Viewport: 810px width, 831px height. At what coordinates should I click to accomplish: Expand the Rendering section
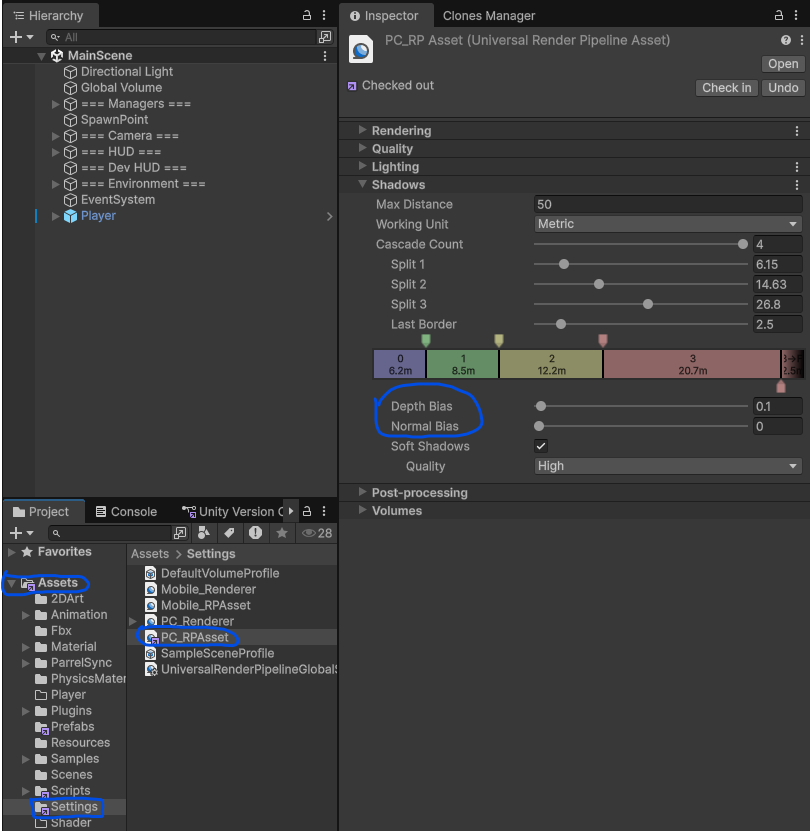click(x=401, y=130)
